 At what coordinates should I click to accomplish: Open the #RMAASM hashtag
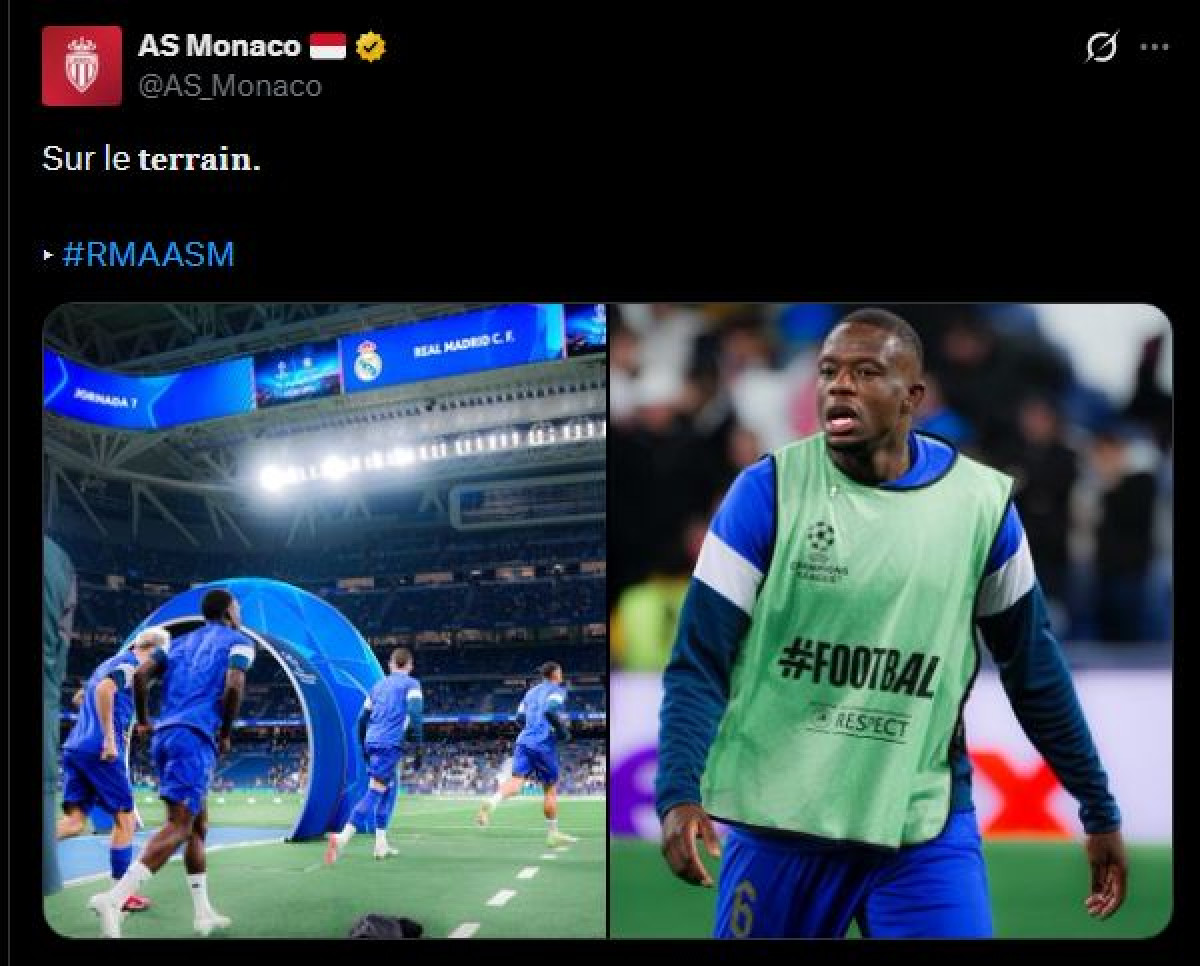[148, 254]
